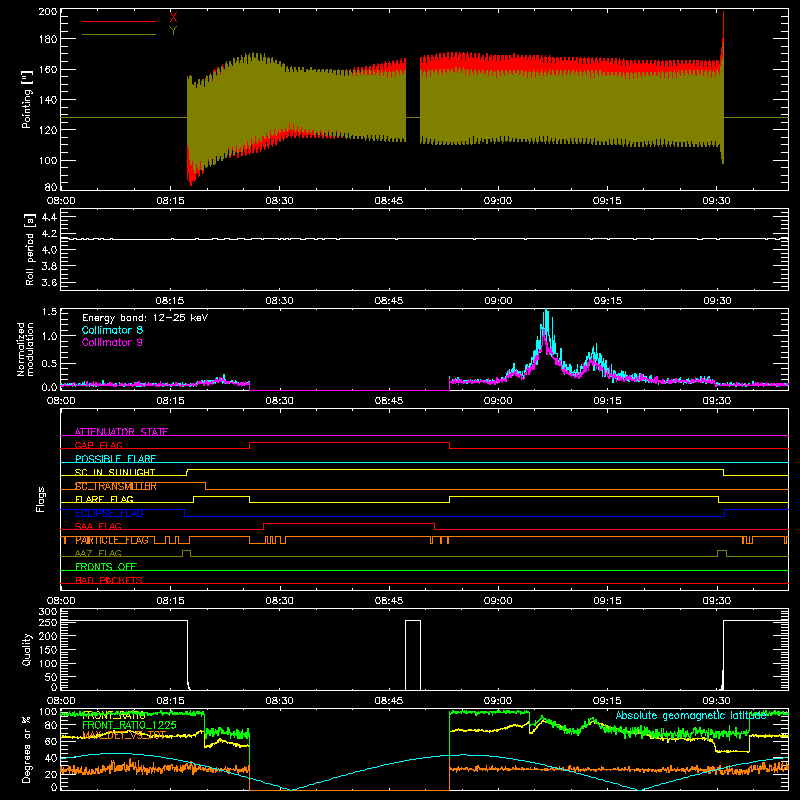
Task: Click the 'Degrees or %' axis title
Action: click(x=27, y=750)
